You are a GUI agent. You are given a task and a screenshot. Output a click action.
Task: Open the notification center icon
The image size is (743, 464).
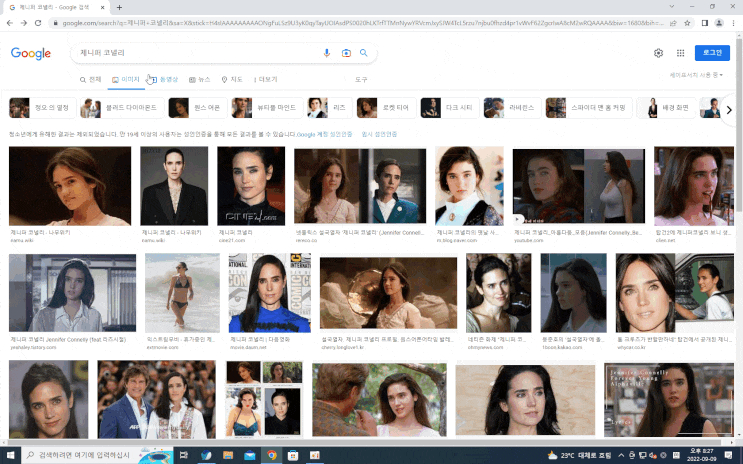pyautogui.click(x=728, y=455)
